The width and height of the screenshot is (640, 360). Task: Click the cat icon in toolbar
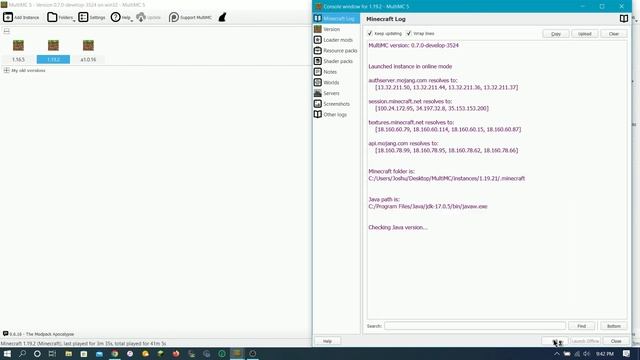point(222,18)
